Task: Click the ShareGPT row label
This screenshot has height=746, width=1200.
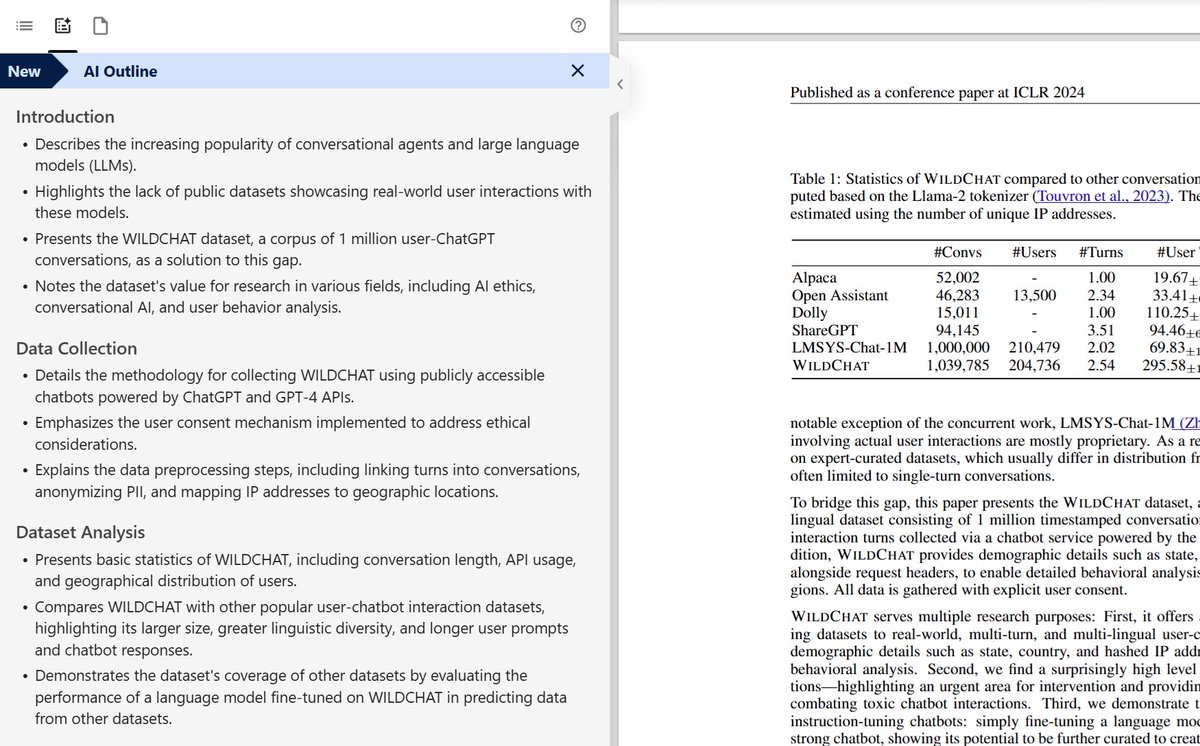Action: coord(826,330)
